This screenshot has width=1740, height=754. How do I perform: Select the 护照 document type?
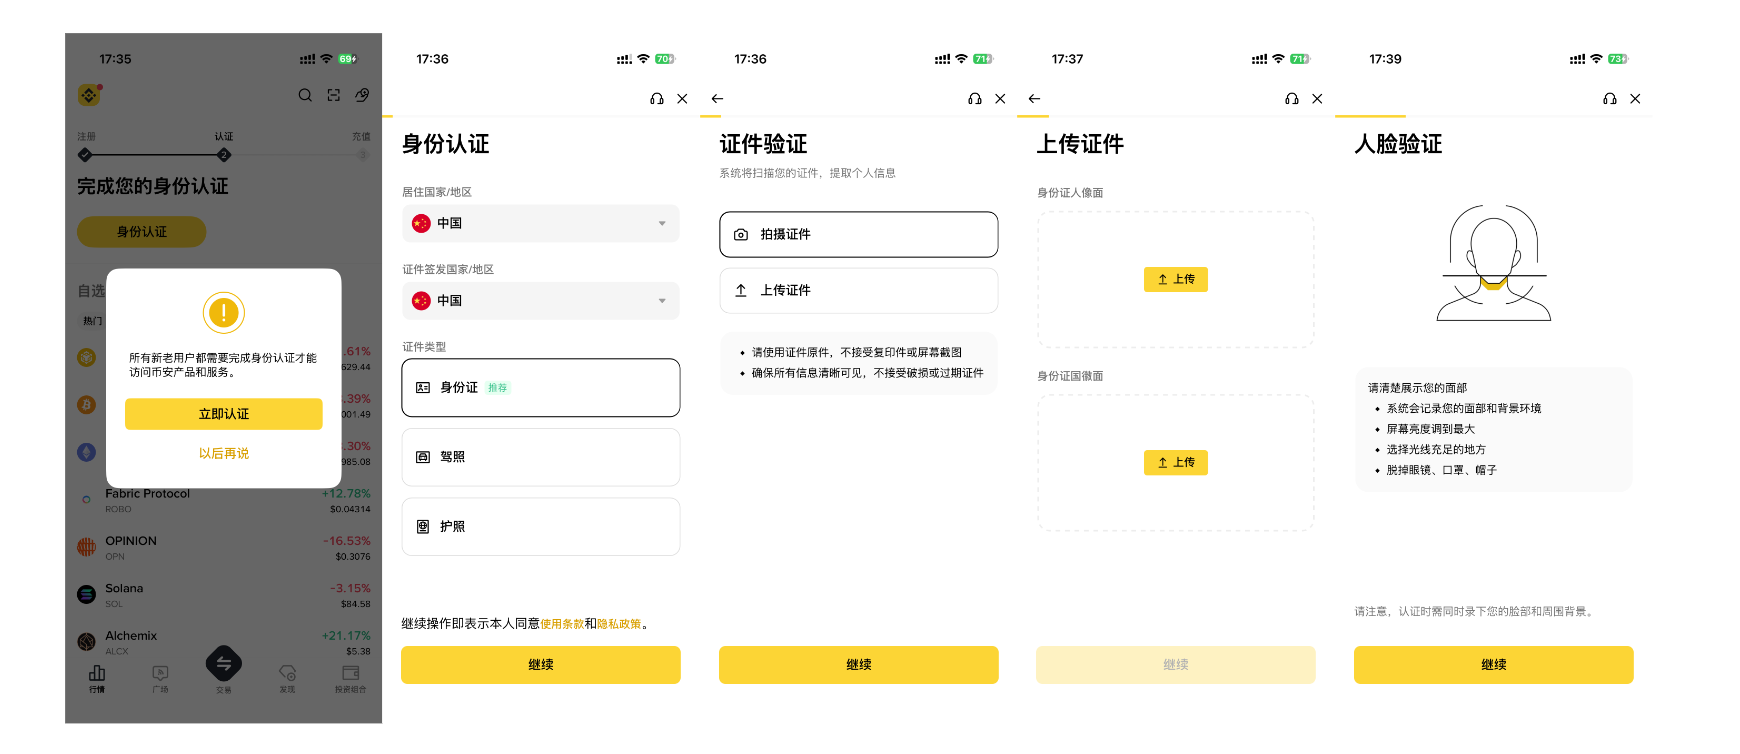[x=541, y=527]
